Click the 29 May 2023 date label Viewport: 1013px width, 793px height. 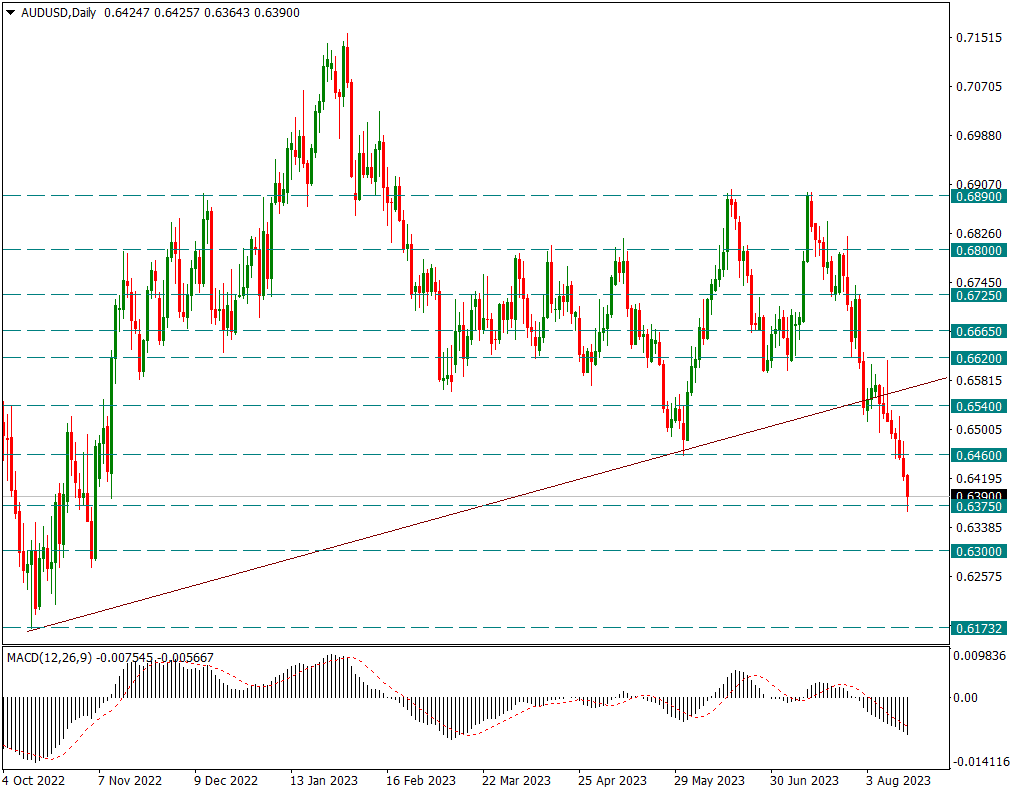(709, 781)
